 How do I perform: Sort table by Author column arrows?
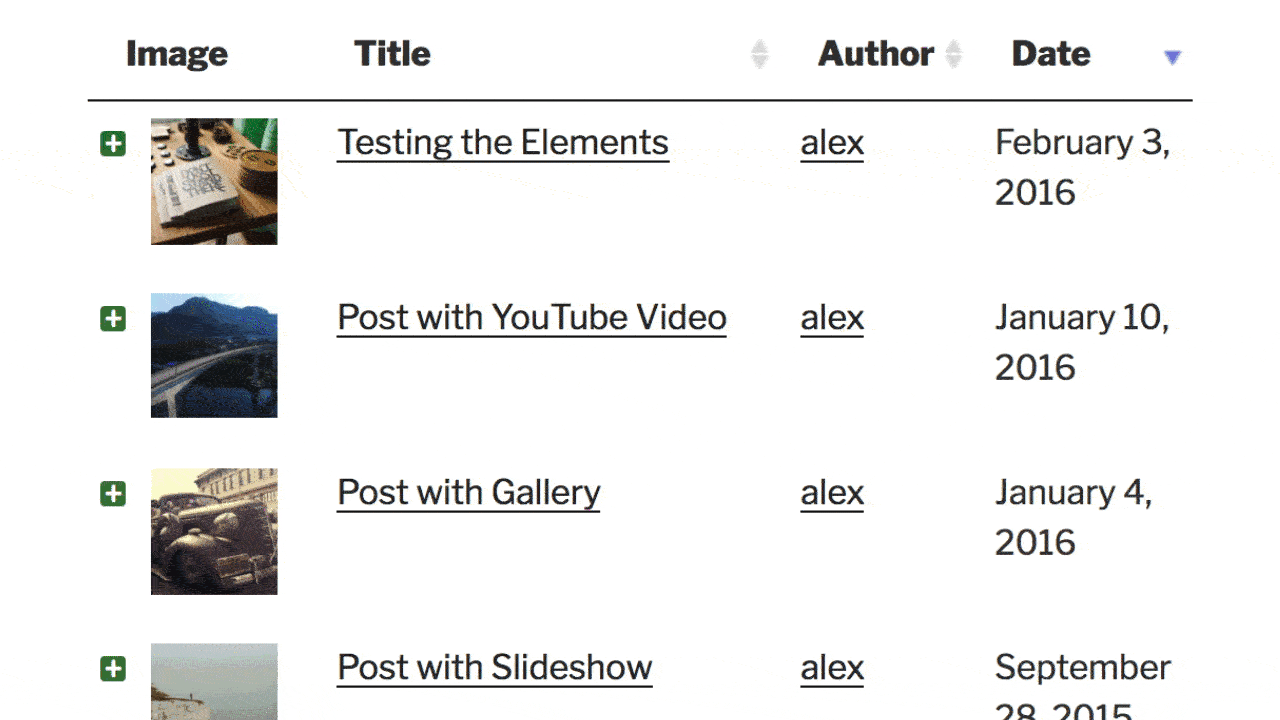tap(954, 54)
